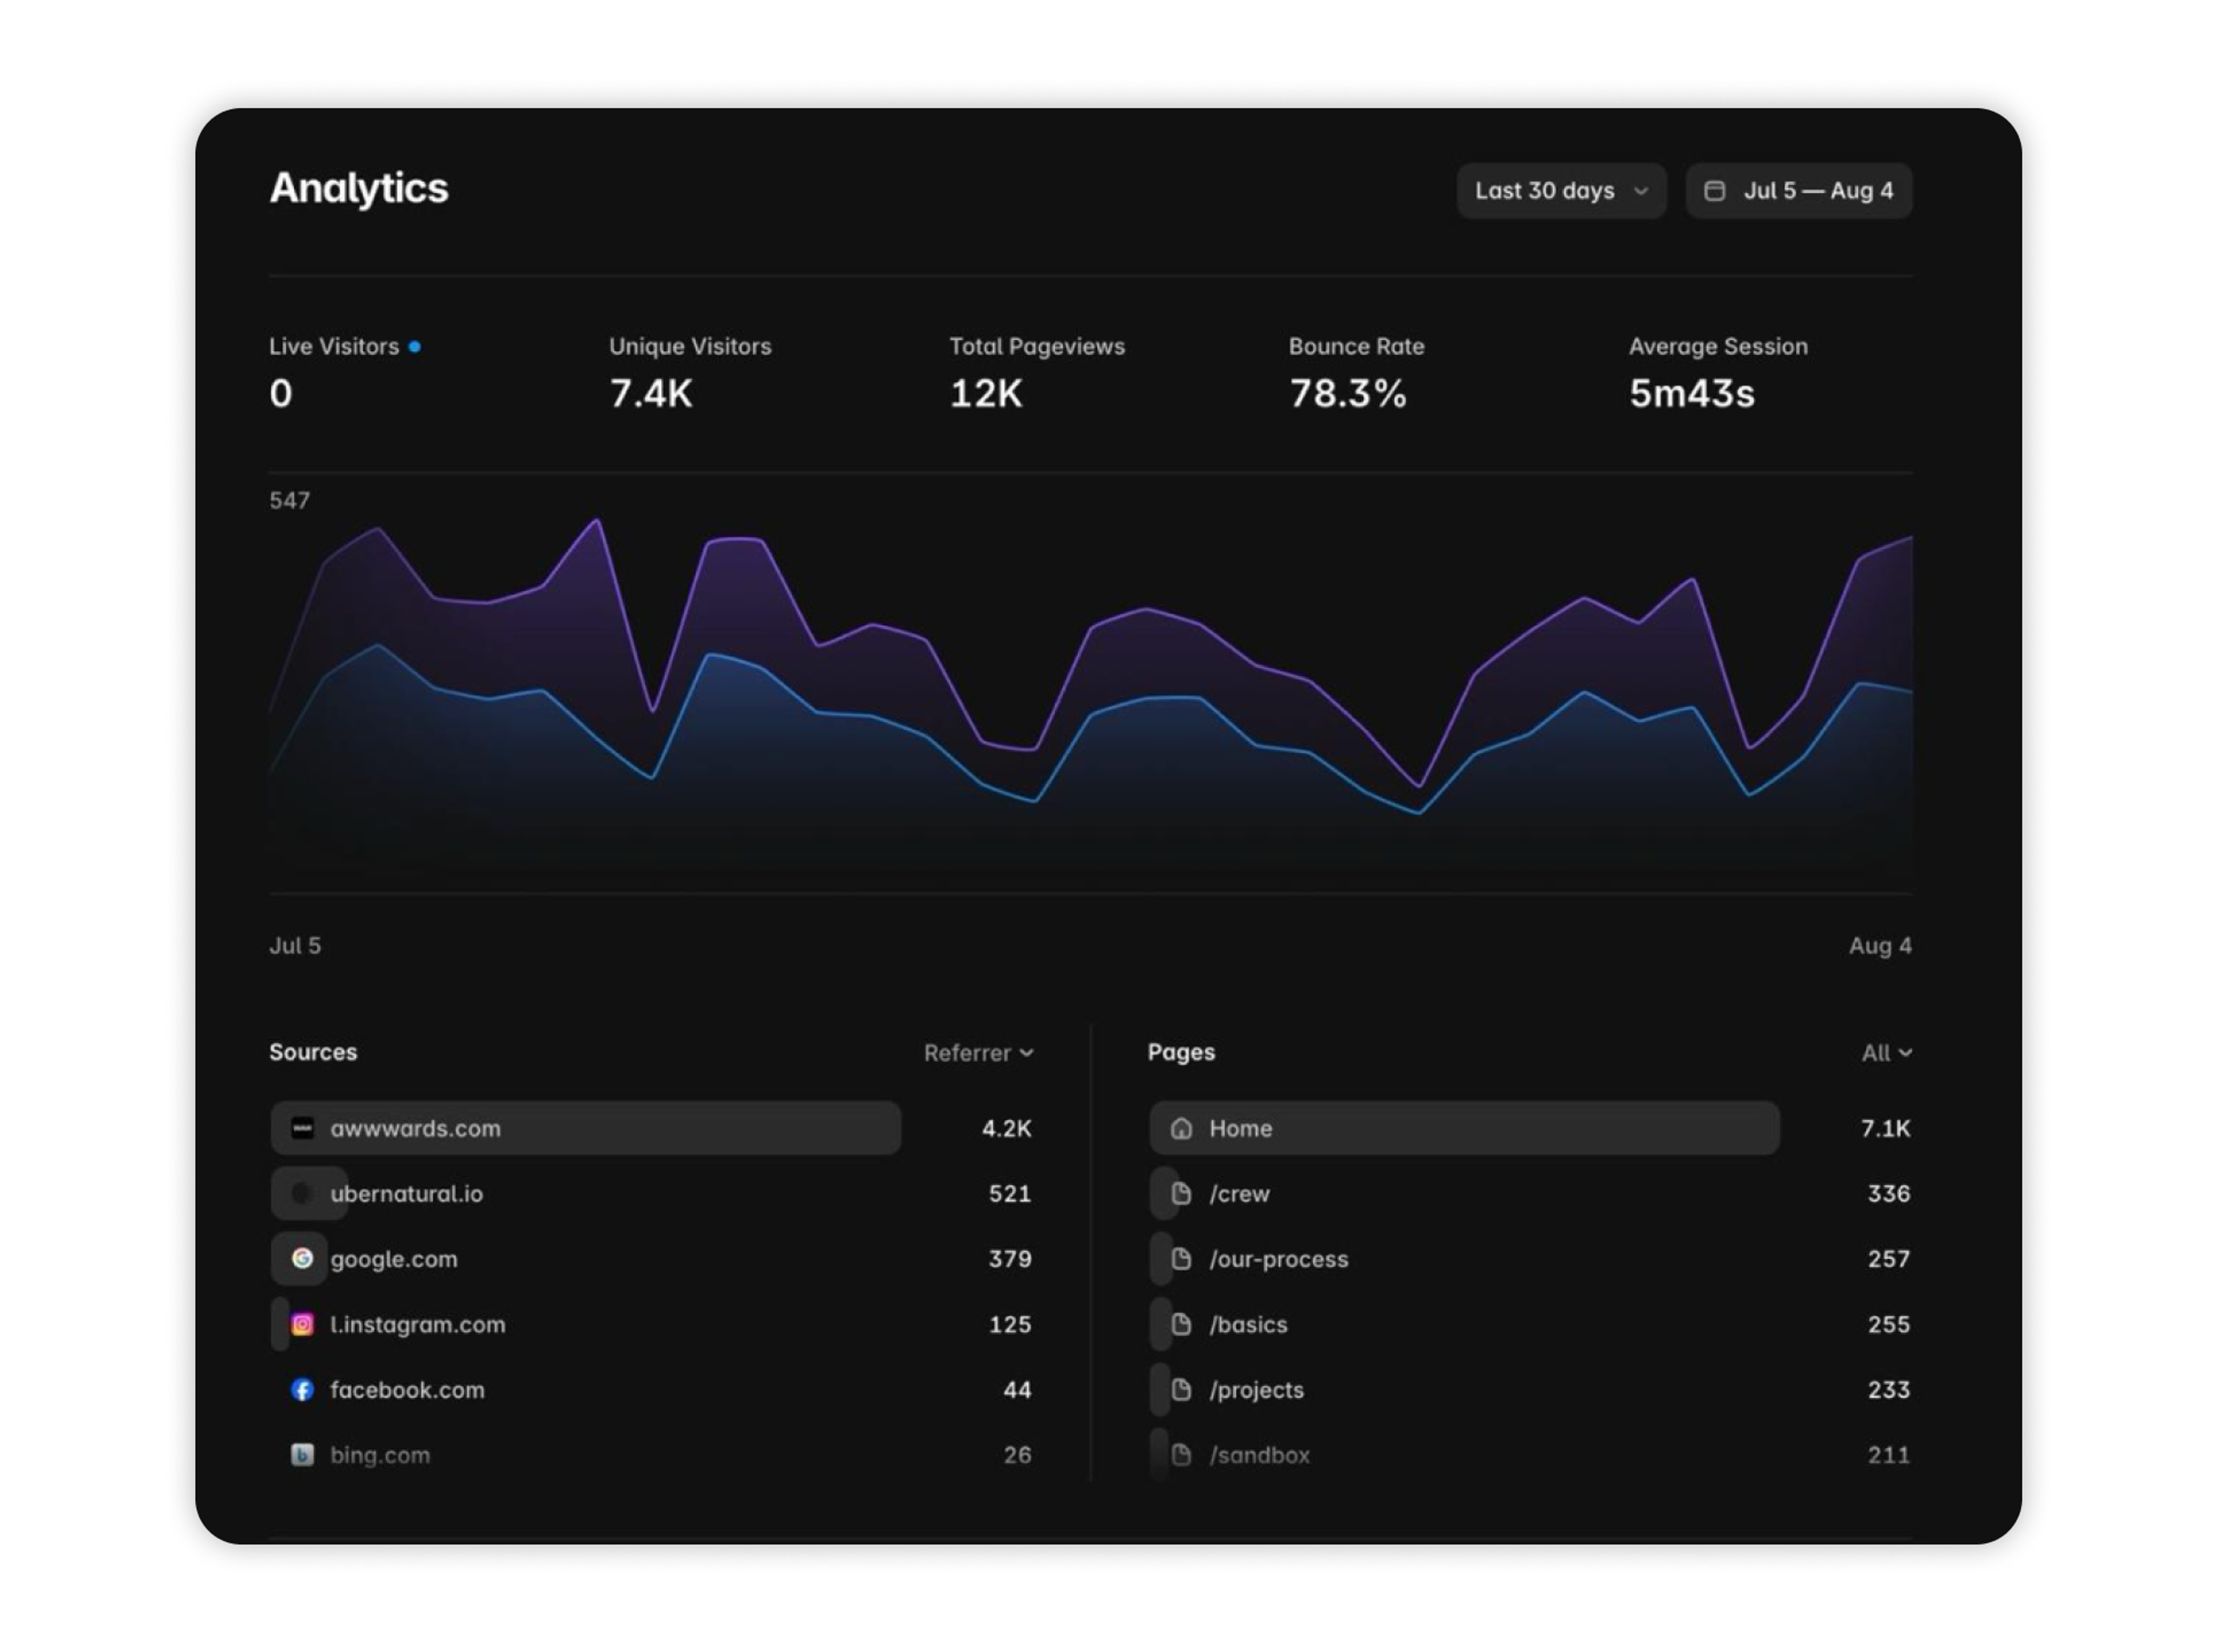
Task: Click the /our-process document icon
Action: [1181, 1258]
